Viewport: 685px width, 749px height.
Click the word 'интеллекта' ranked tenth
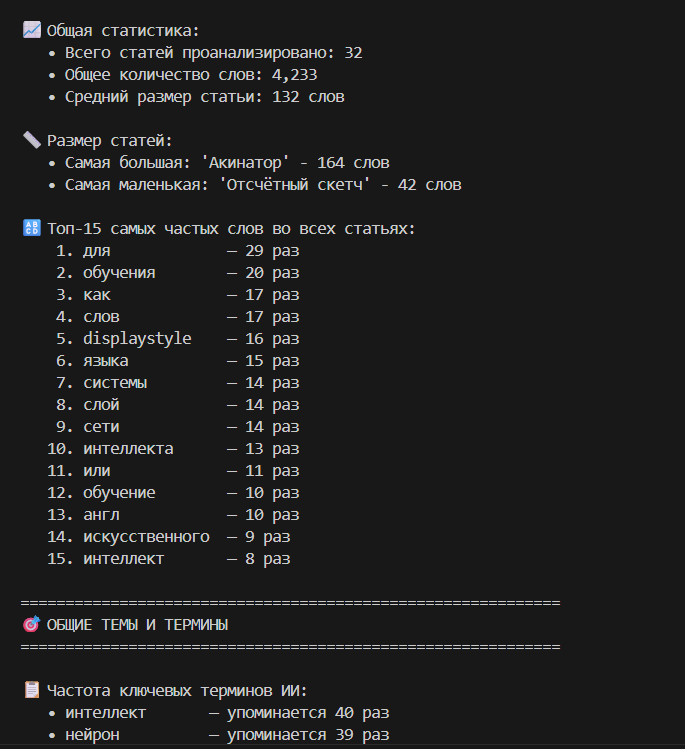coord(128,449)
